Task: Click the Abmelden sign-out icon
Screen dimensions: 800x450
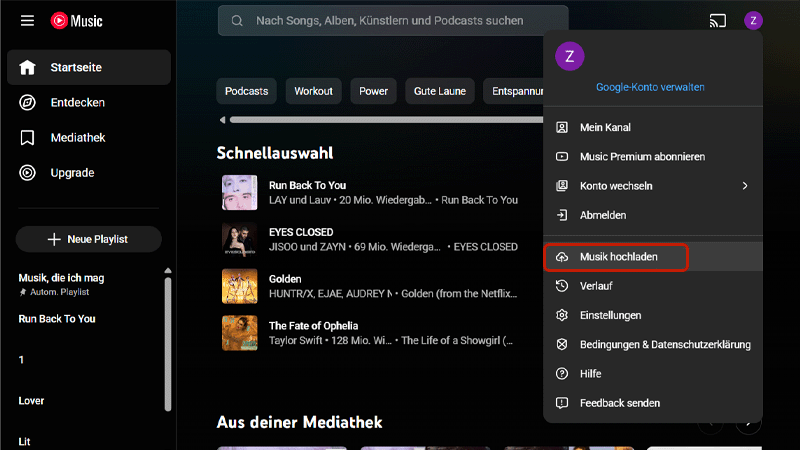Action: click(562, 215)
